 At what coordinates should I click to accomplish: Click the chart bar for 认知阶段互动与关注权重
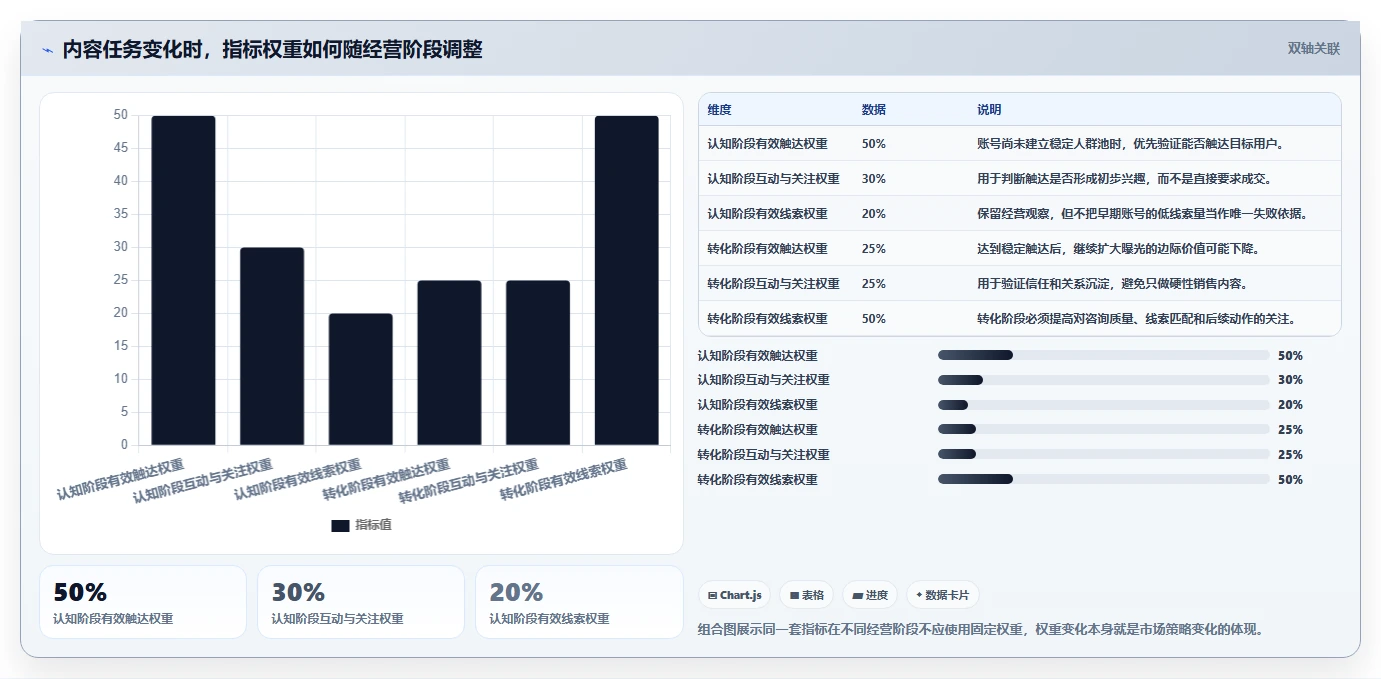click(x=272, y=346)
